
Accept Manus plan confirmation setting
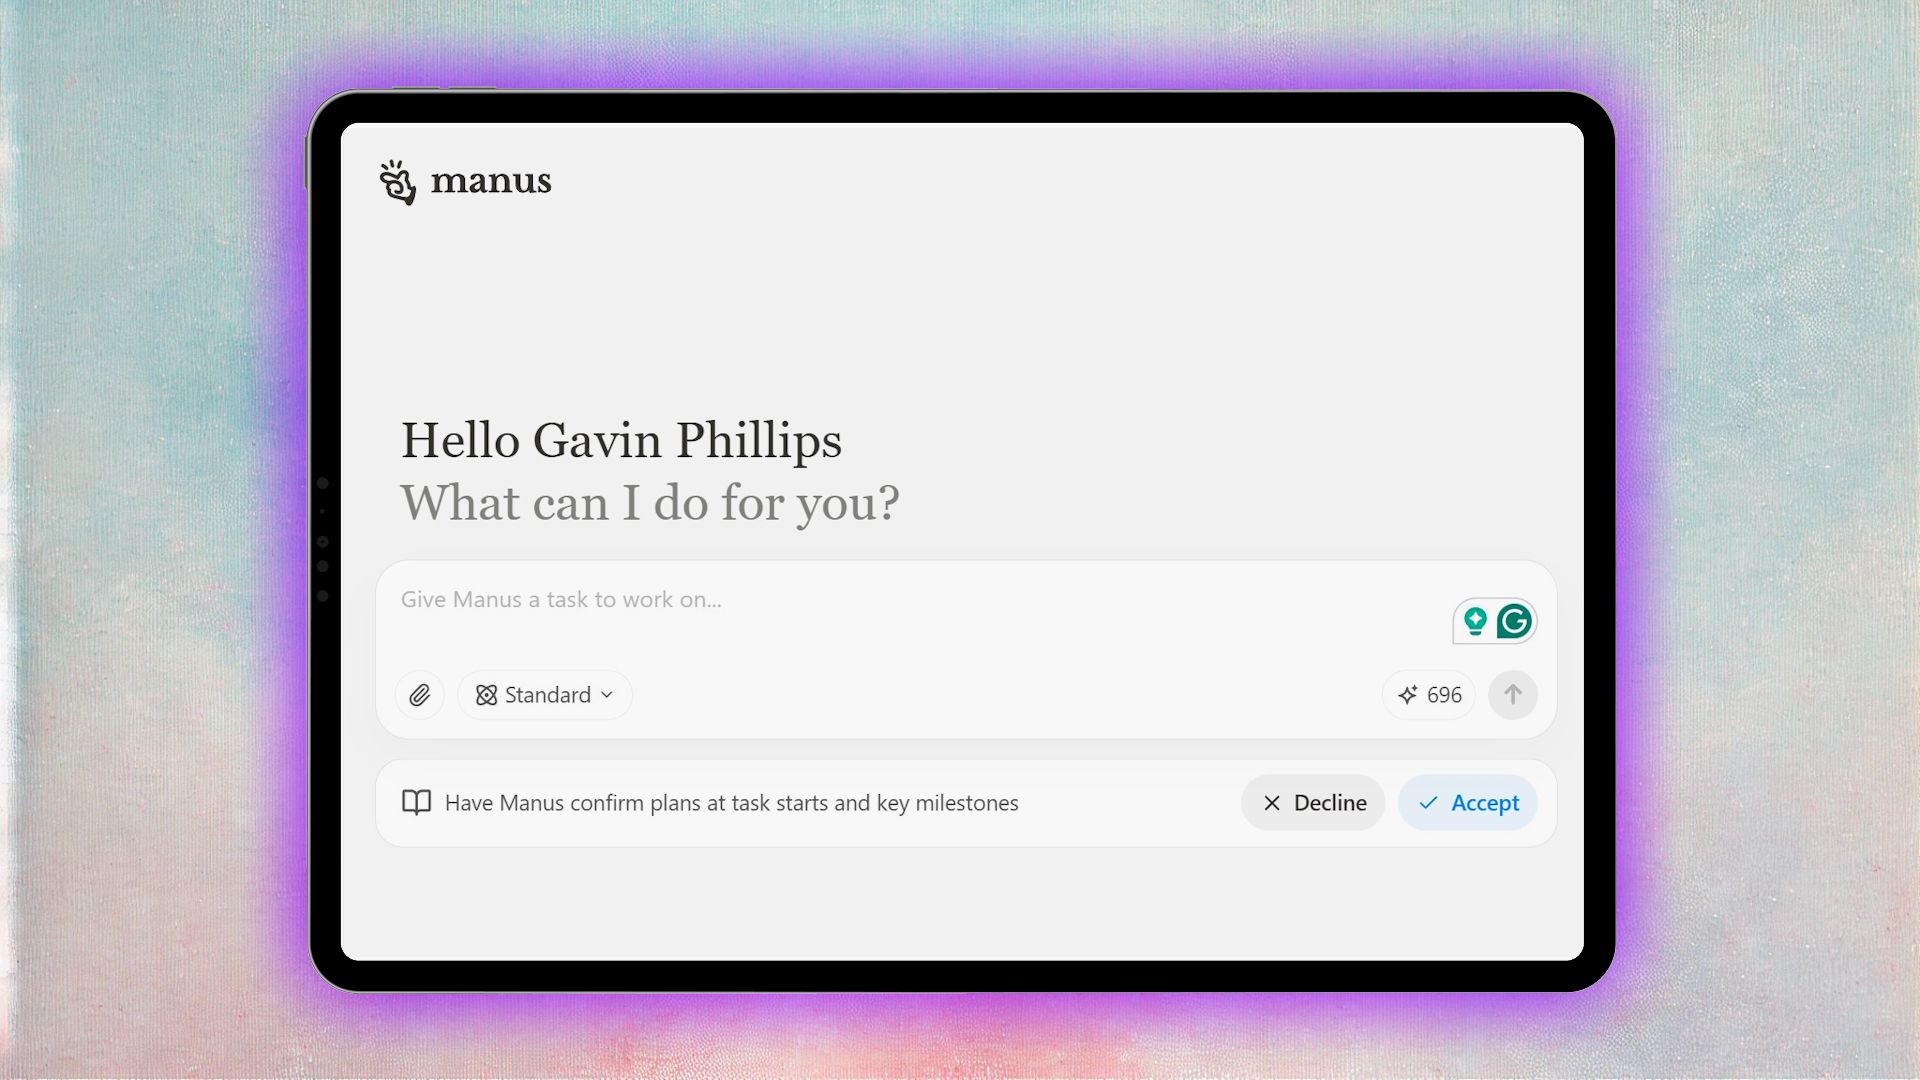coord(1467,803)
